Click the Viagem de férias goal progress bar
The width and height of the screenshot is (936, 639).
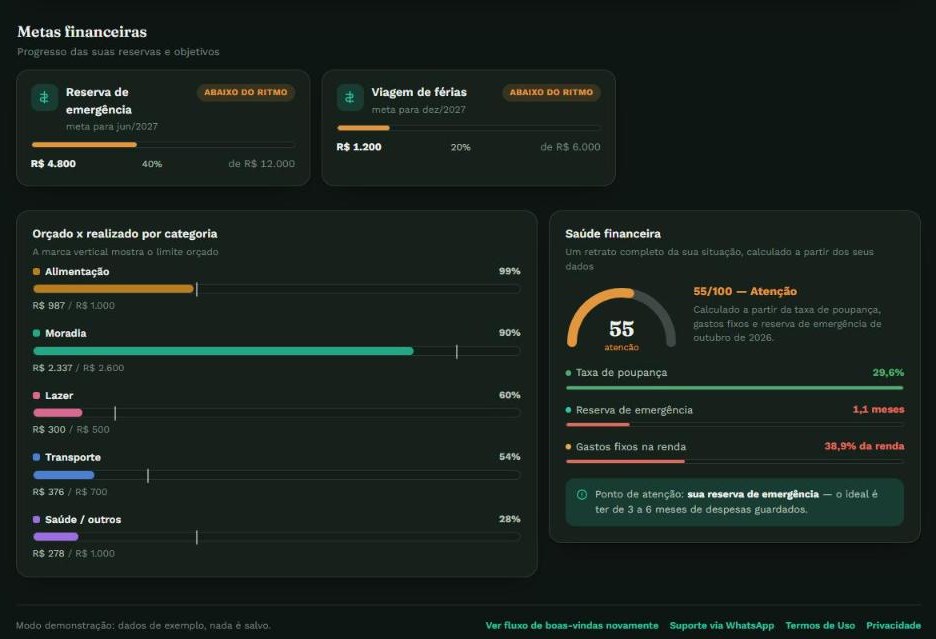[x=469, y=128]
